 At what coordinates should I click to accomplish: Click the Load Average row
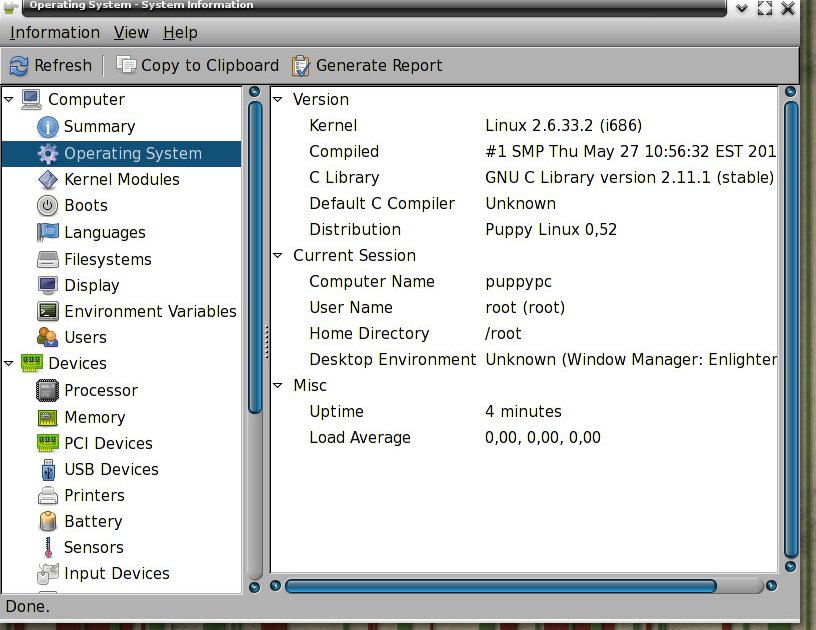[x=524, y=438]
